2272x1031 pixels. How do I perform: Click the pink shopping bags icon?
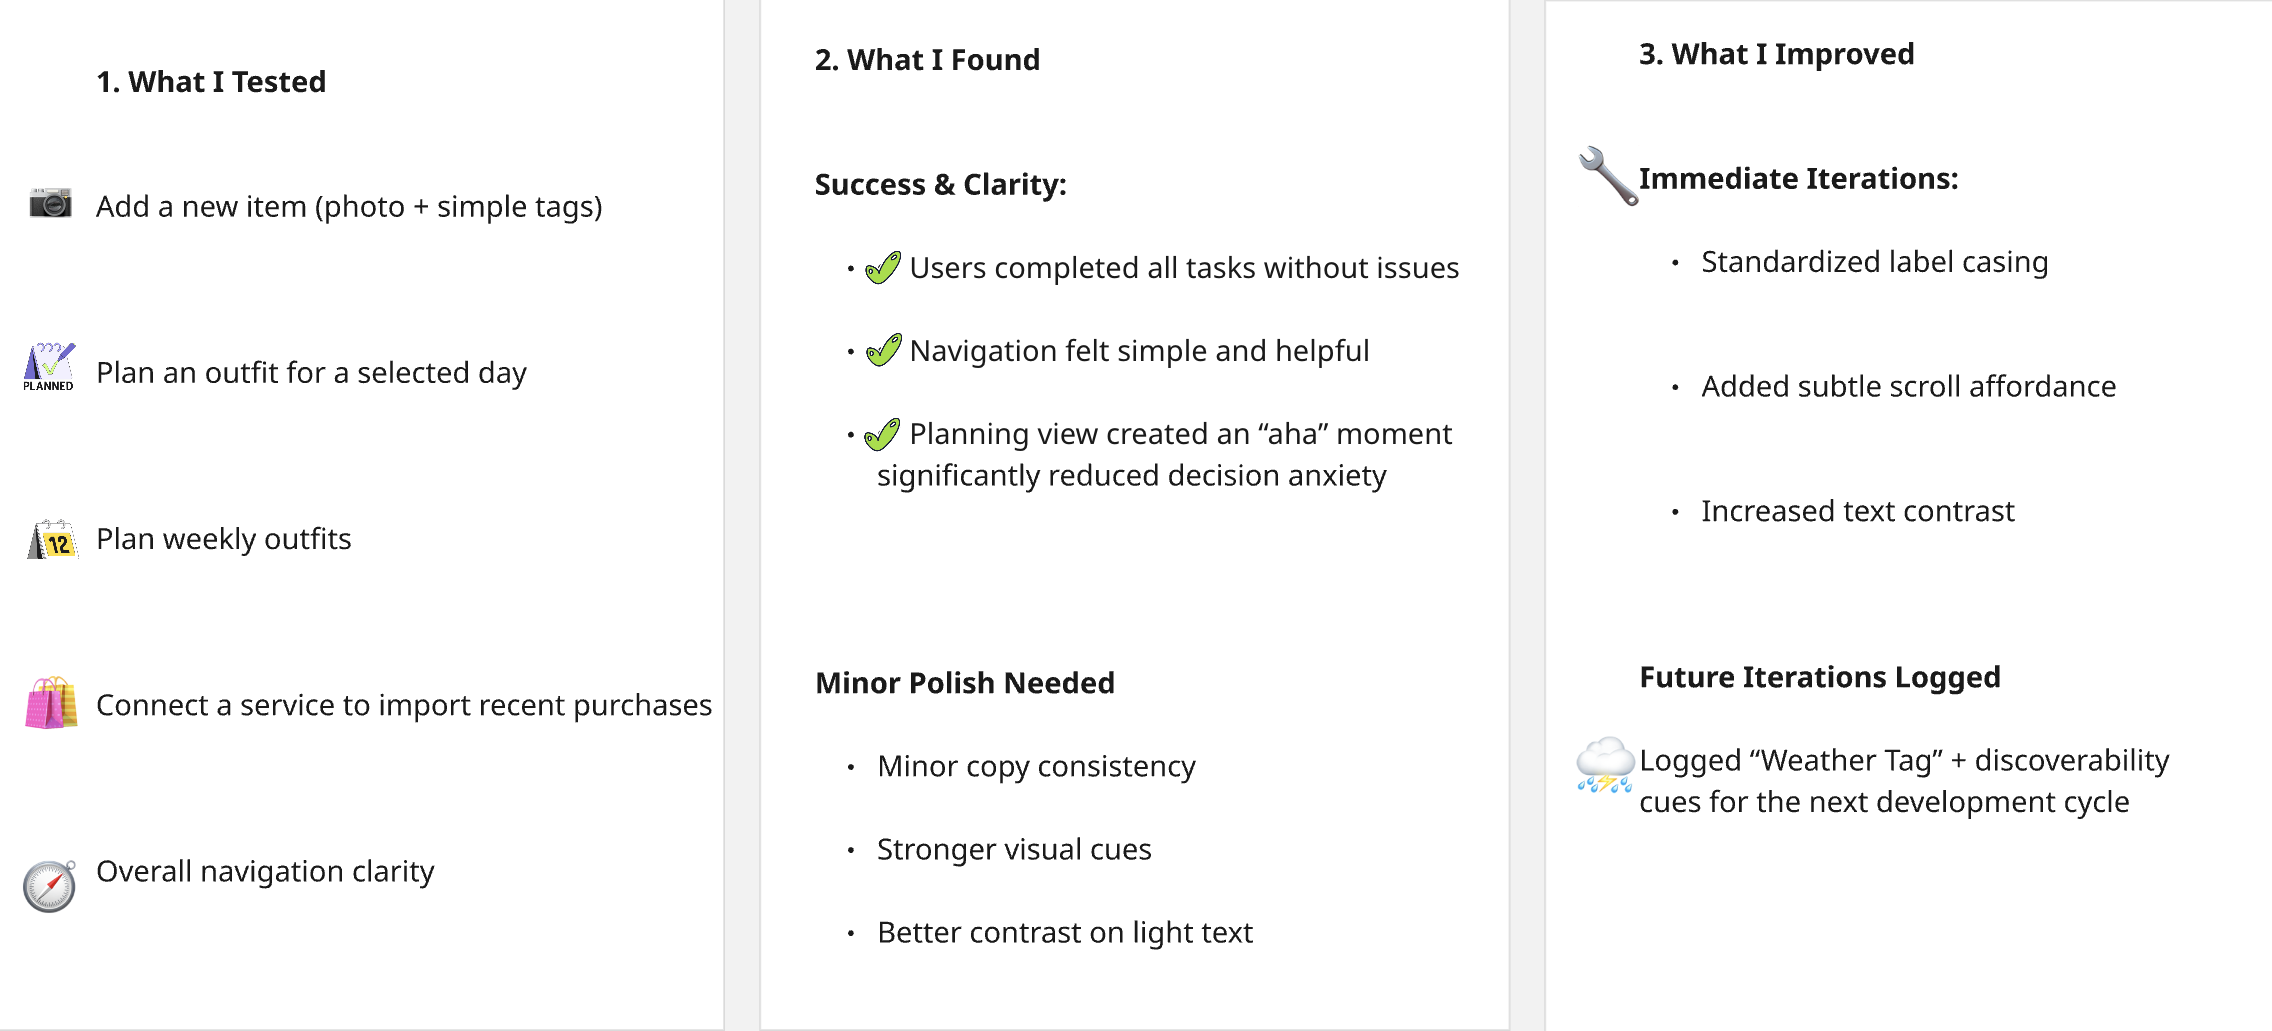(51, 703)
